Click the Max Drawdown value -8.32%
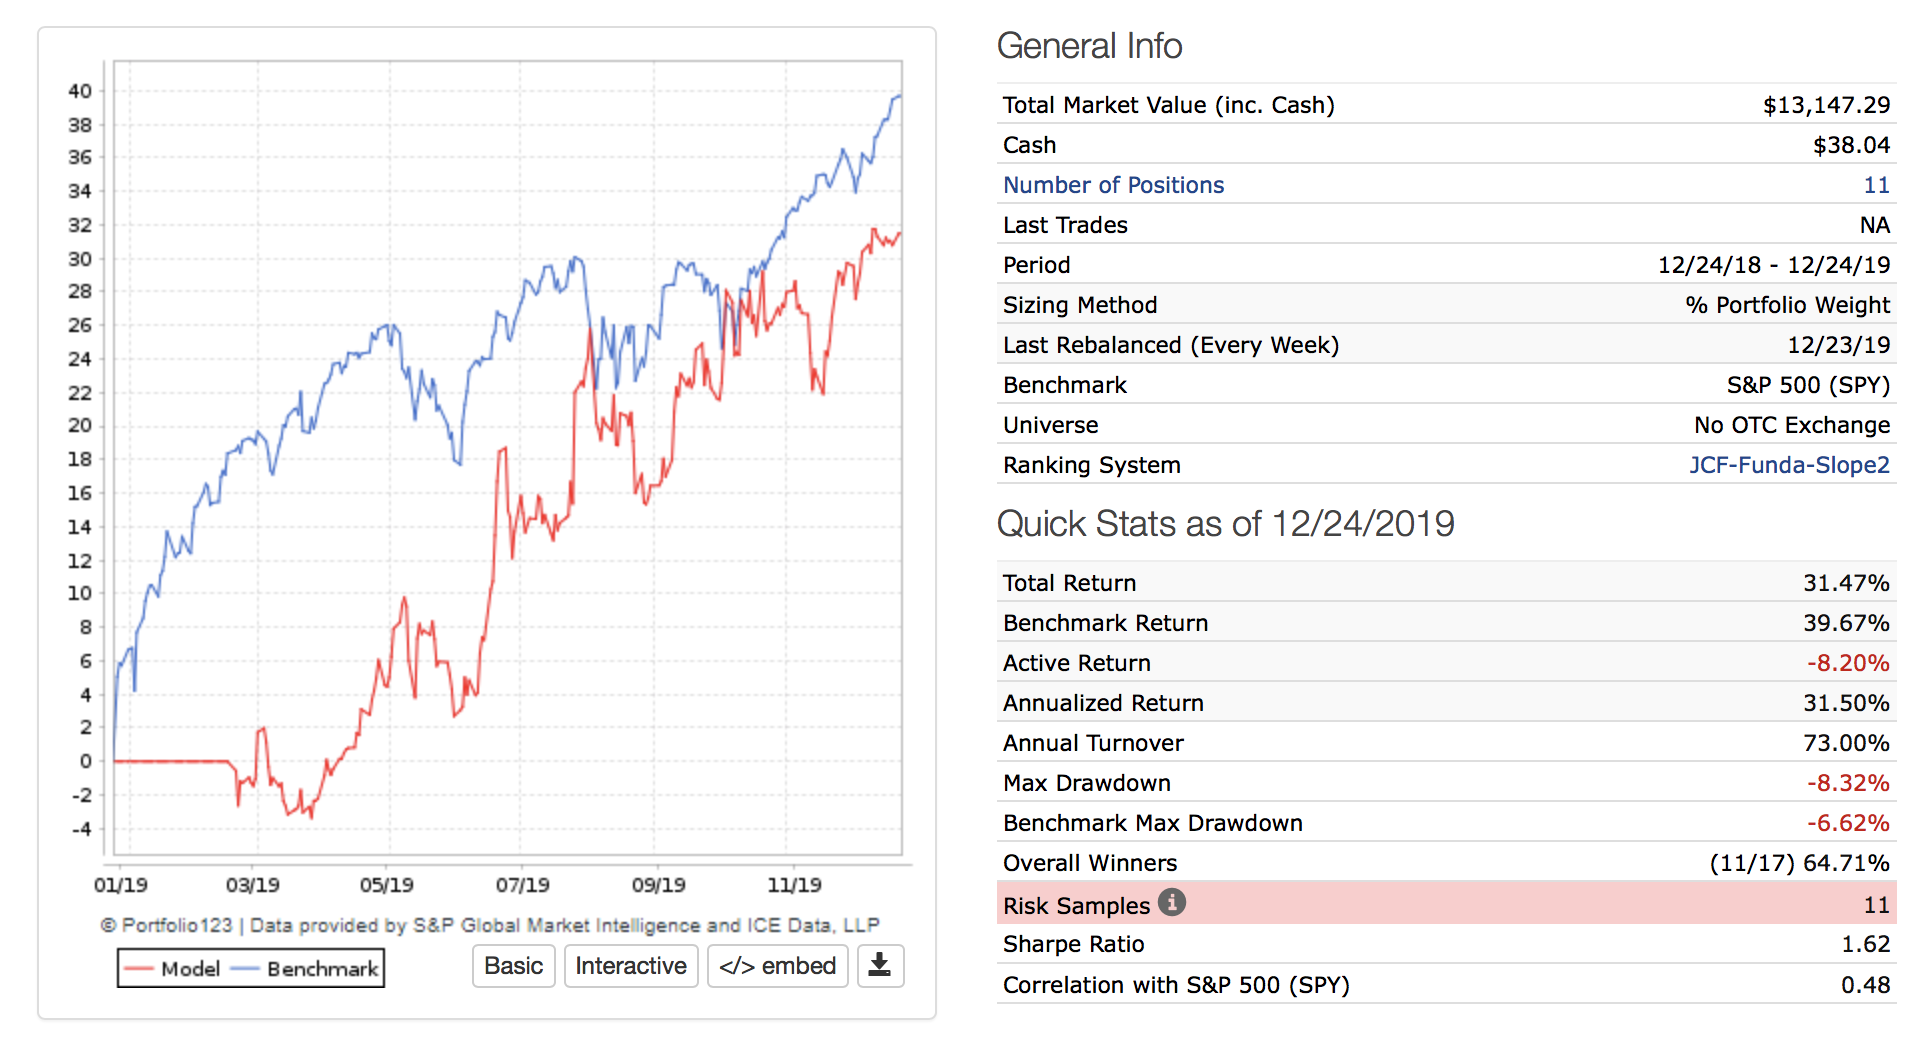 (1847, 783)
